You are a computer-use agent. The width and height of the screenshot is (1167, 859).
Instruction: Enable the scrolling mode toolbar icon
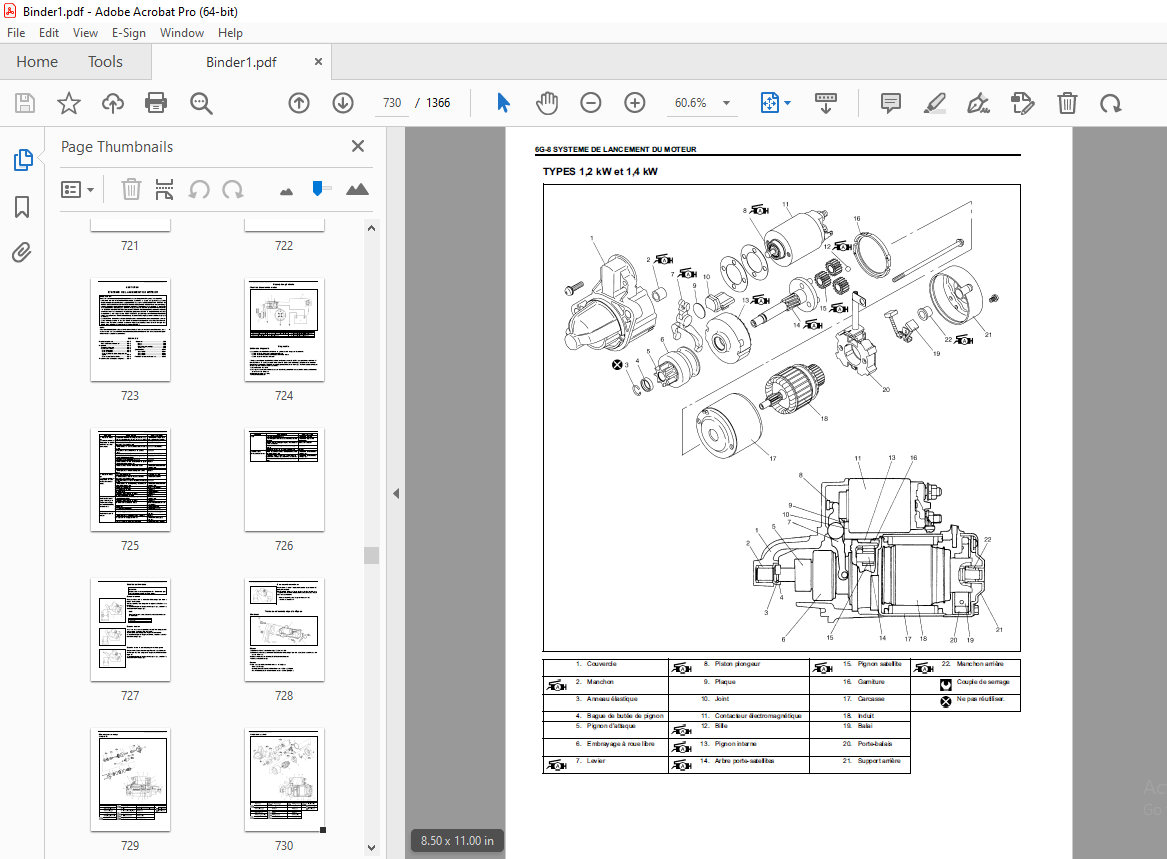point(826,103)
